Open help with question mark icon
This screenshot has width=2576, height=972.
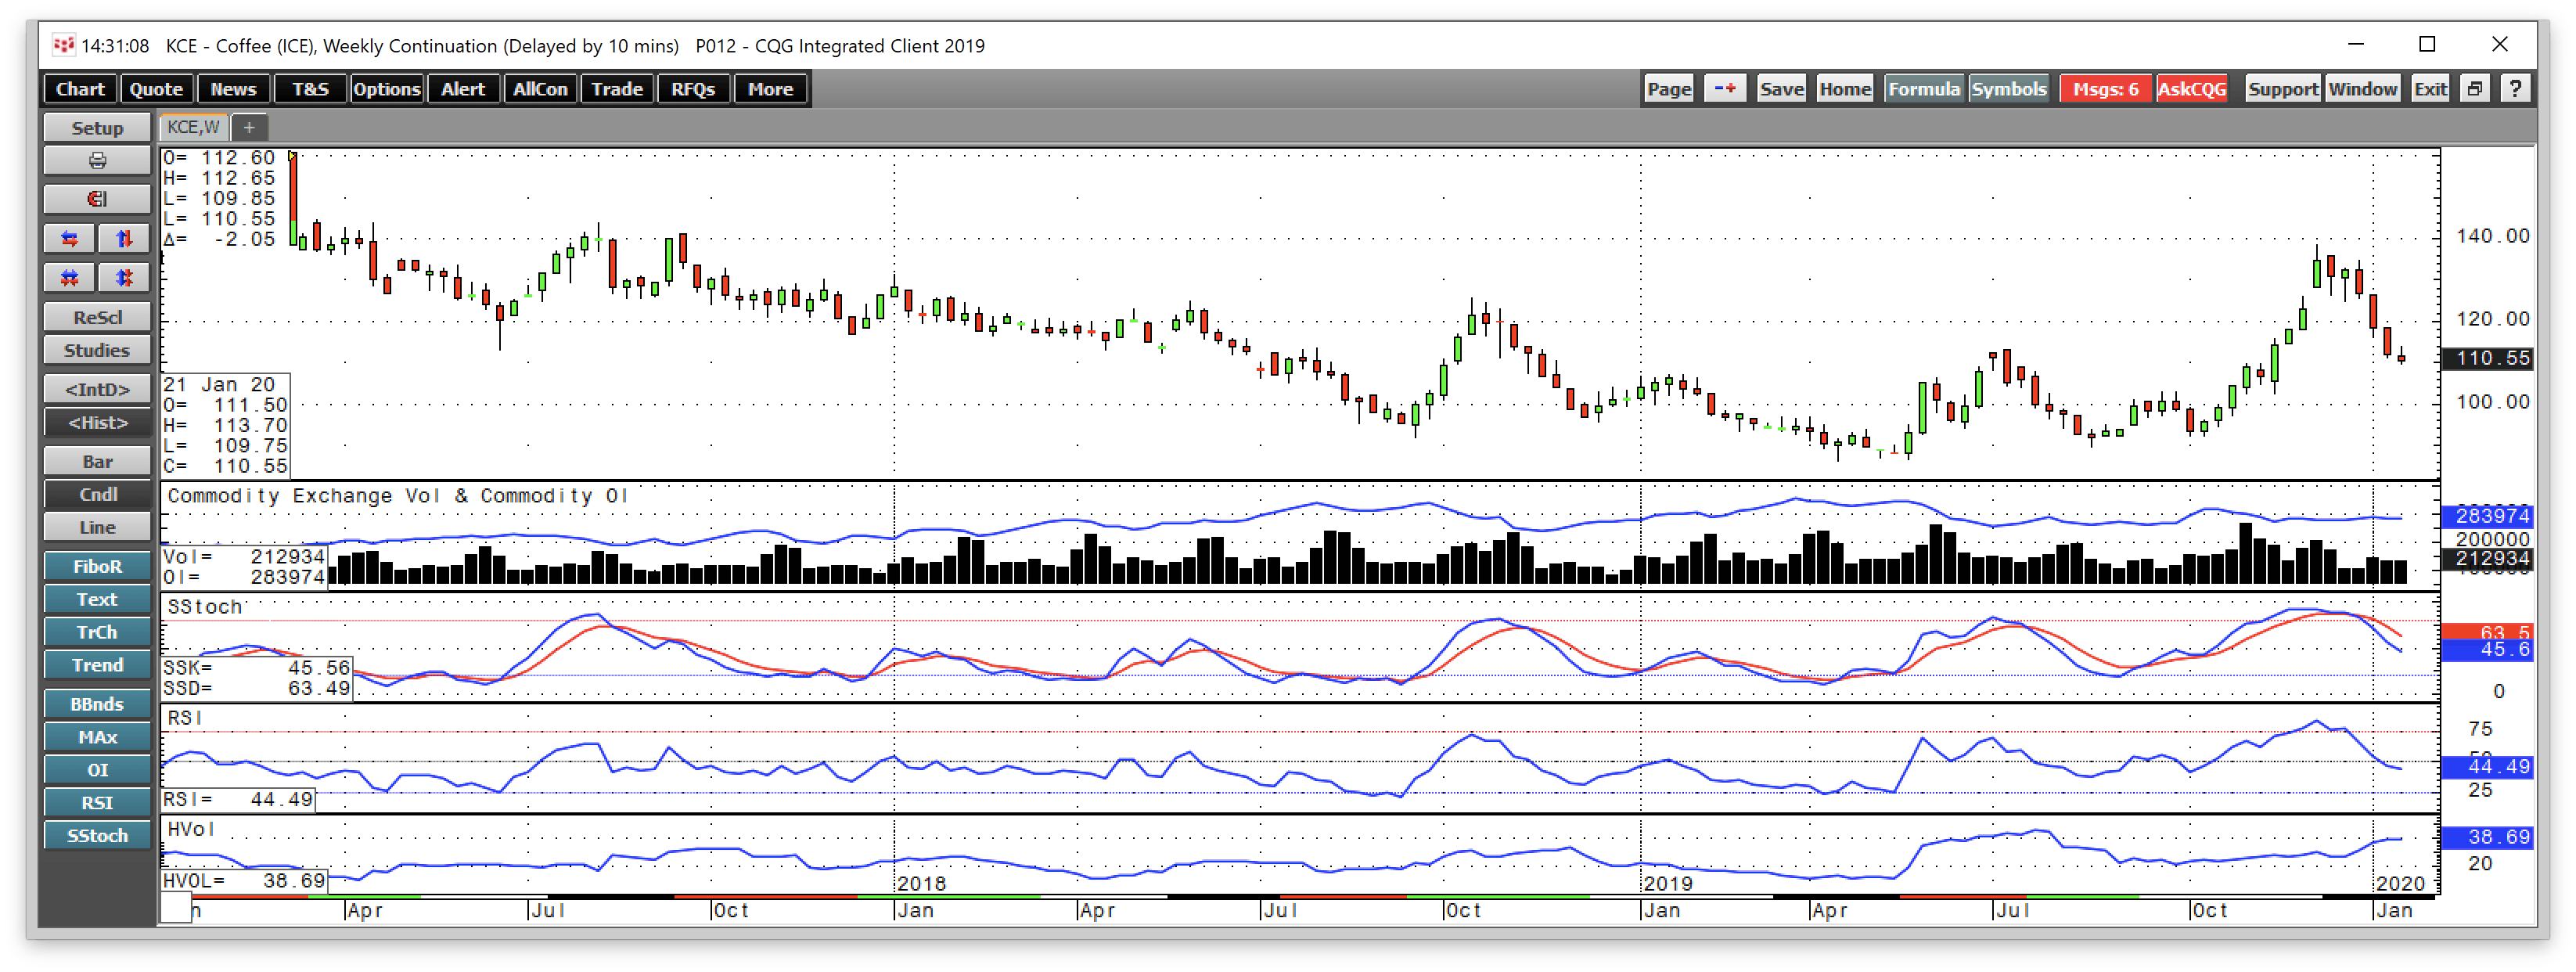tap(2515, 89)
